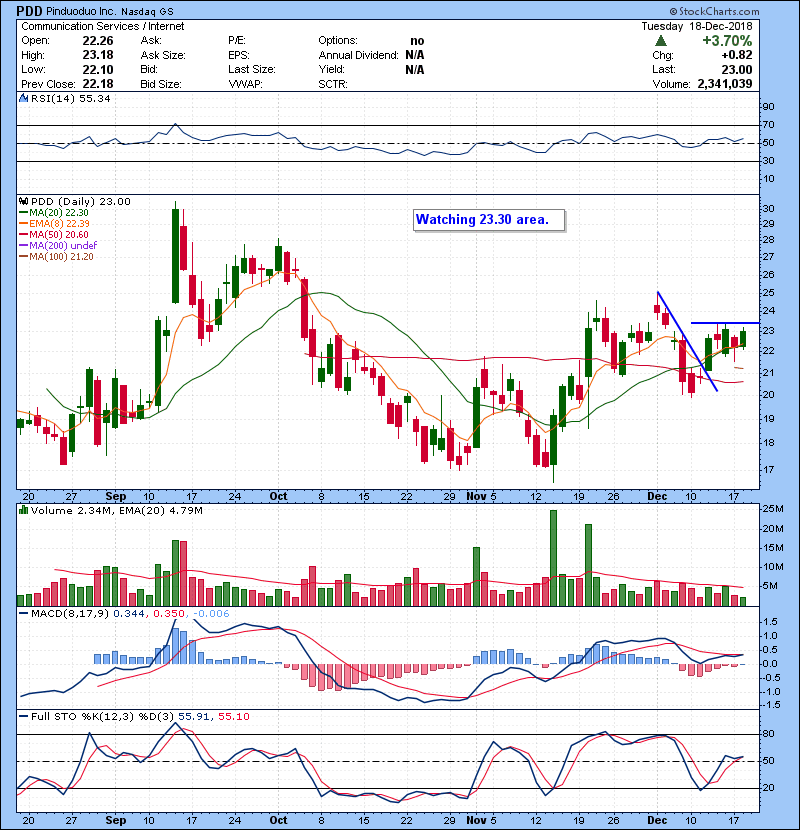The width and height of the screenshot is (800, 830).
Task: Click the VWAP label
Action: [245, 84]
